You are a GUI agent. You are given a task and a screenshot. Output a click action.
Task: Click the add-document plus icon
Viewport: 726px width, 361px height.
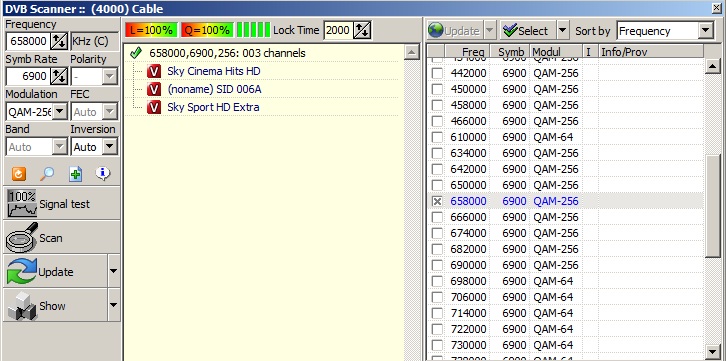tap(75, 174)
